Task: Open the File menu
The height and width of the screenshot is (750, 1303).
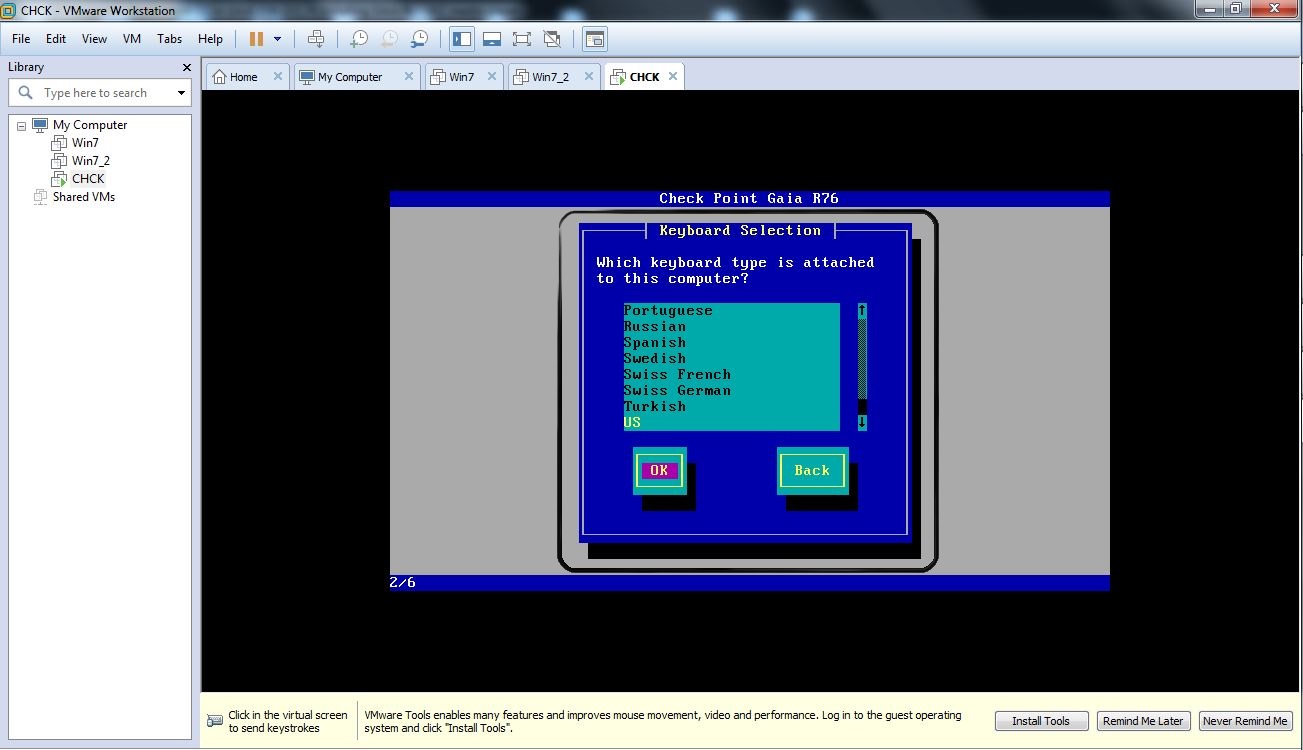Action: pyautogui.click(x=21, y=39)
